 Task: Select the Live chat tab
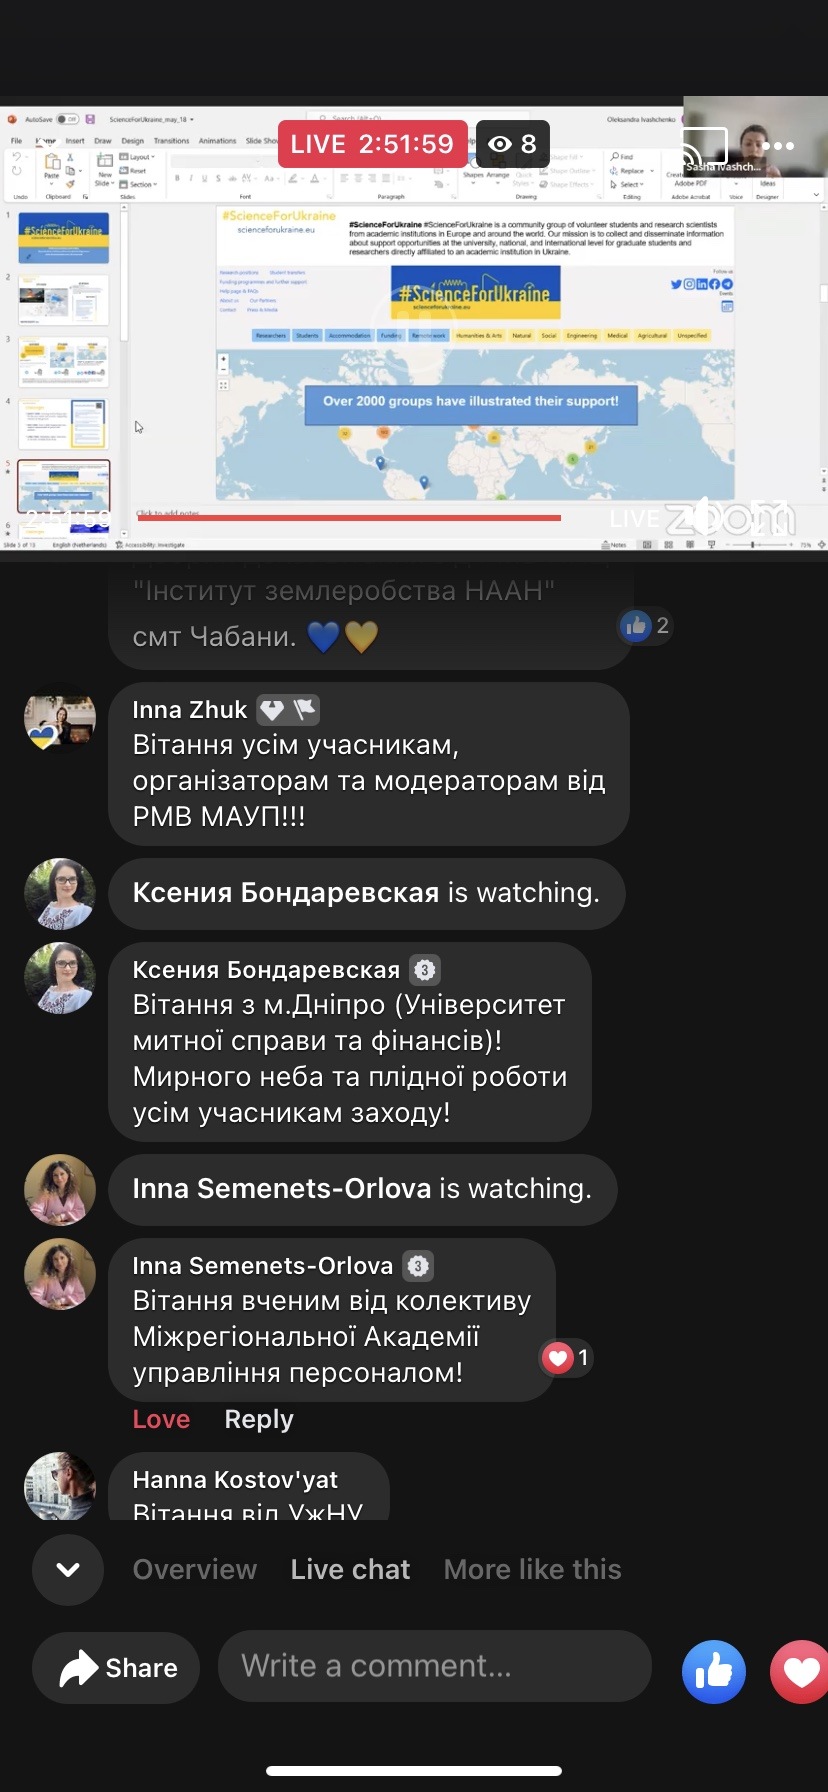tap(350, 1569)
